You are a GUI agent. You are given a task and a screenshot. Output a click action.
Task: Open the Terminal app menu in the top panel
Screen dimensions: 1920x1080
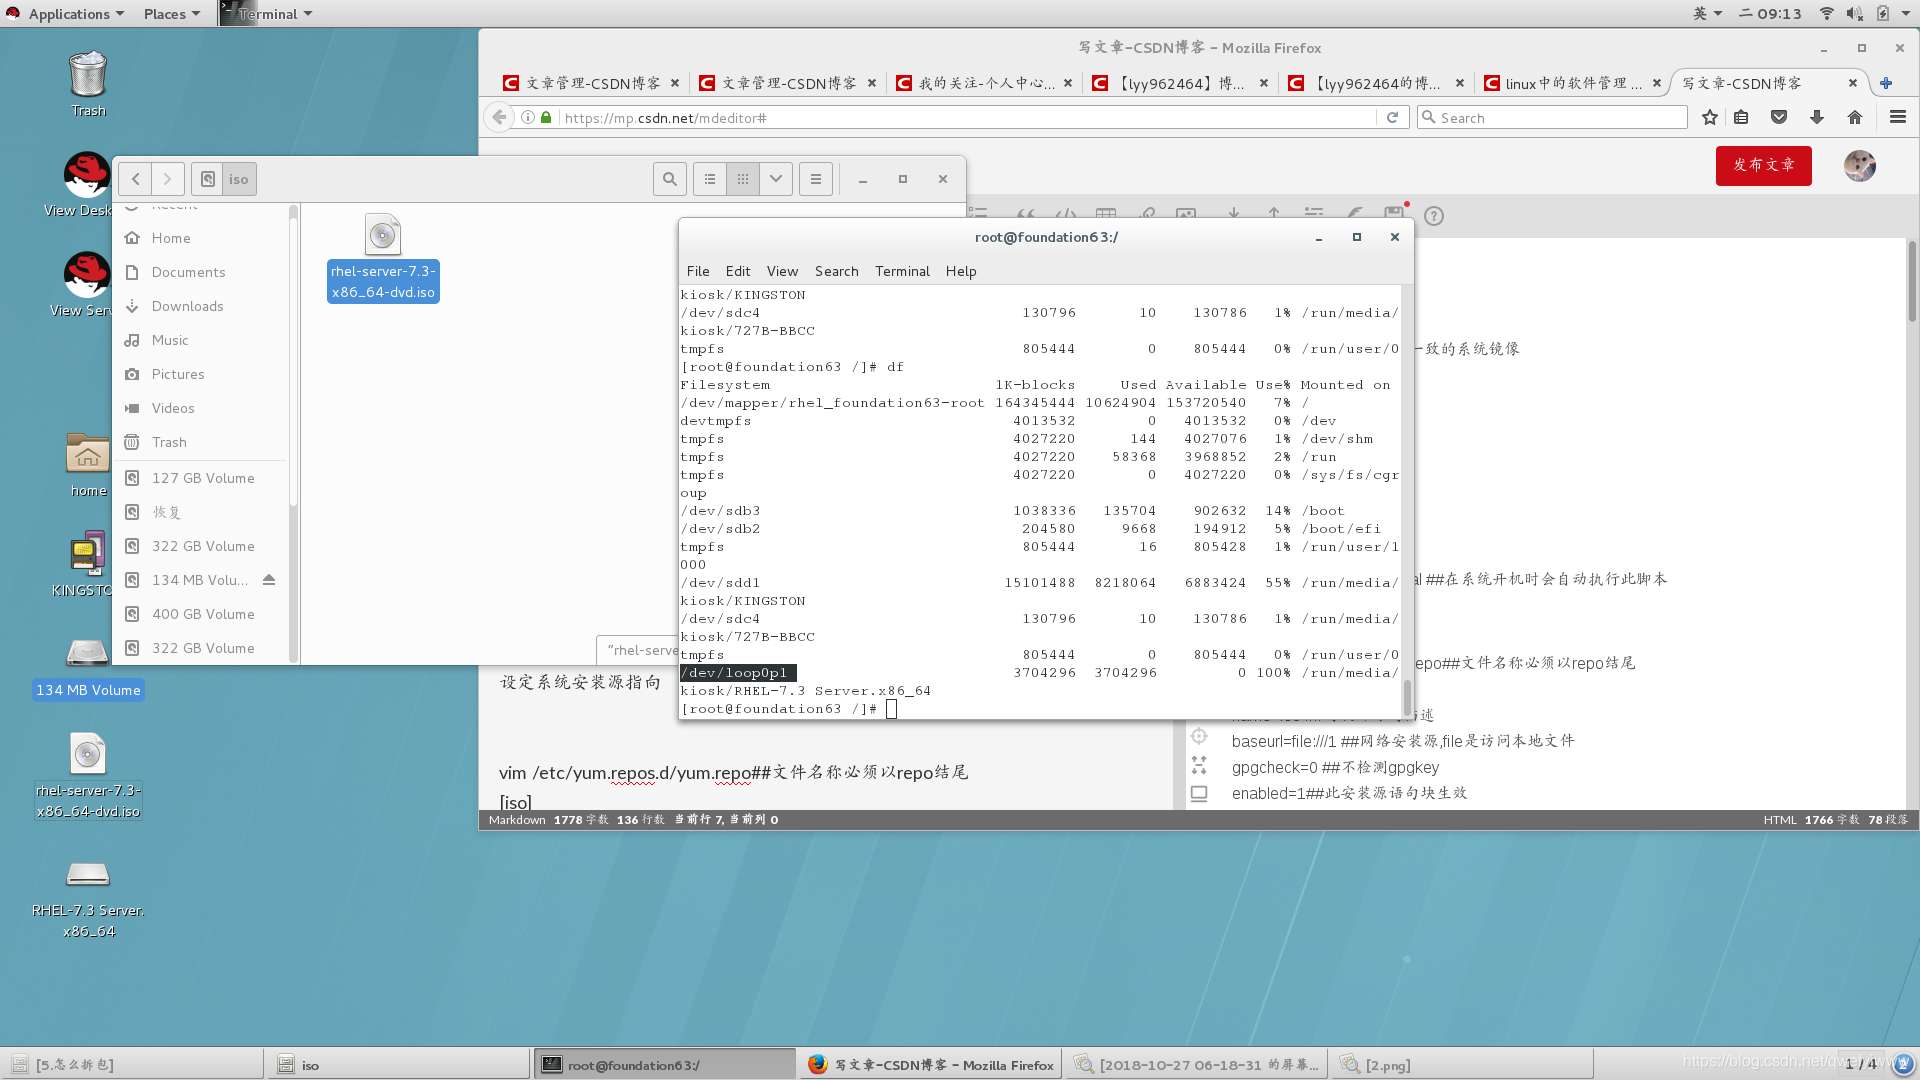coord(267,13)
